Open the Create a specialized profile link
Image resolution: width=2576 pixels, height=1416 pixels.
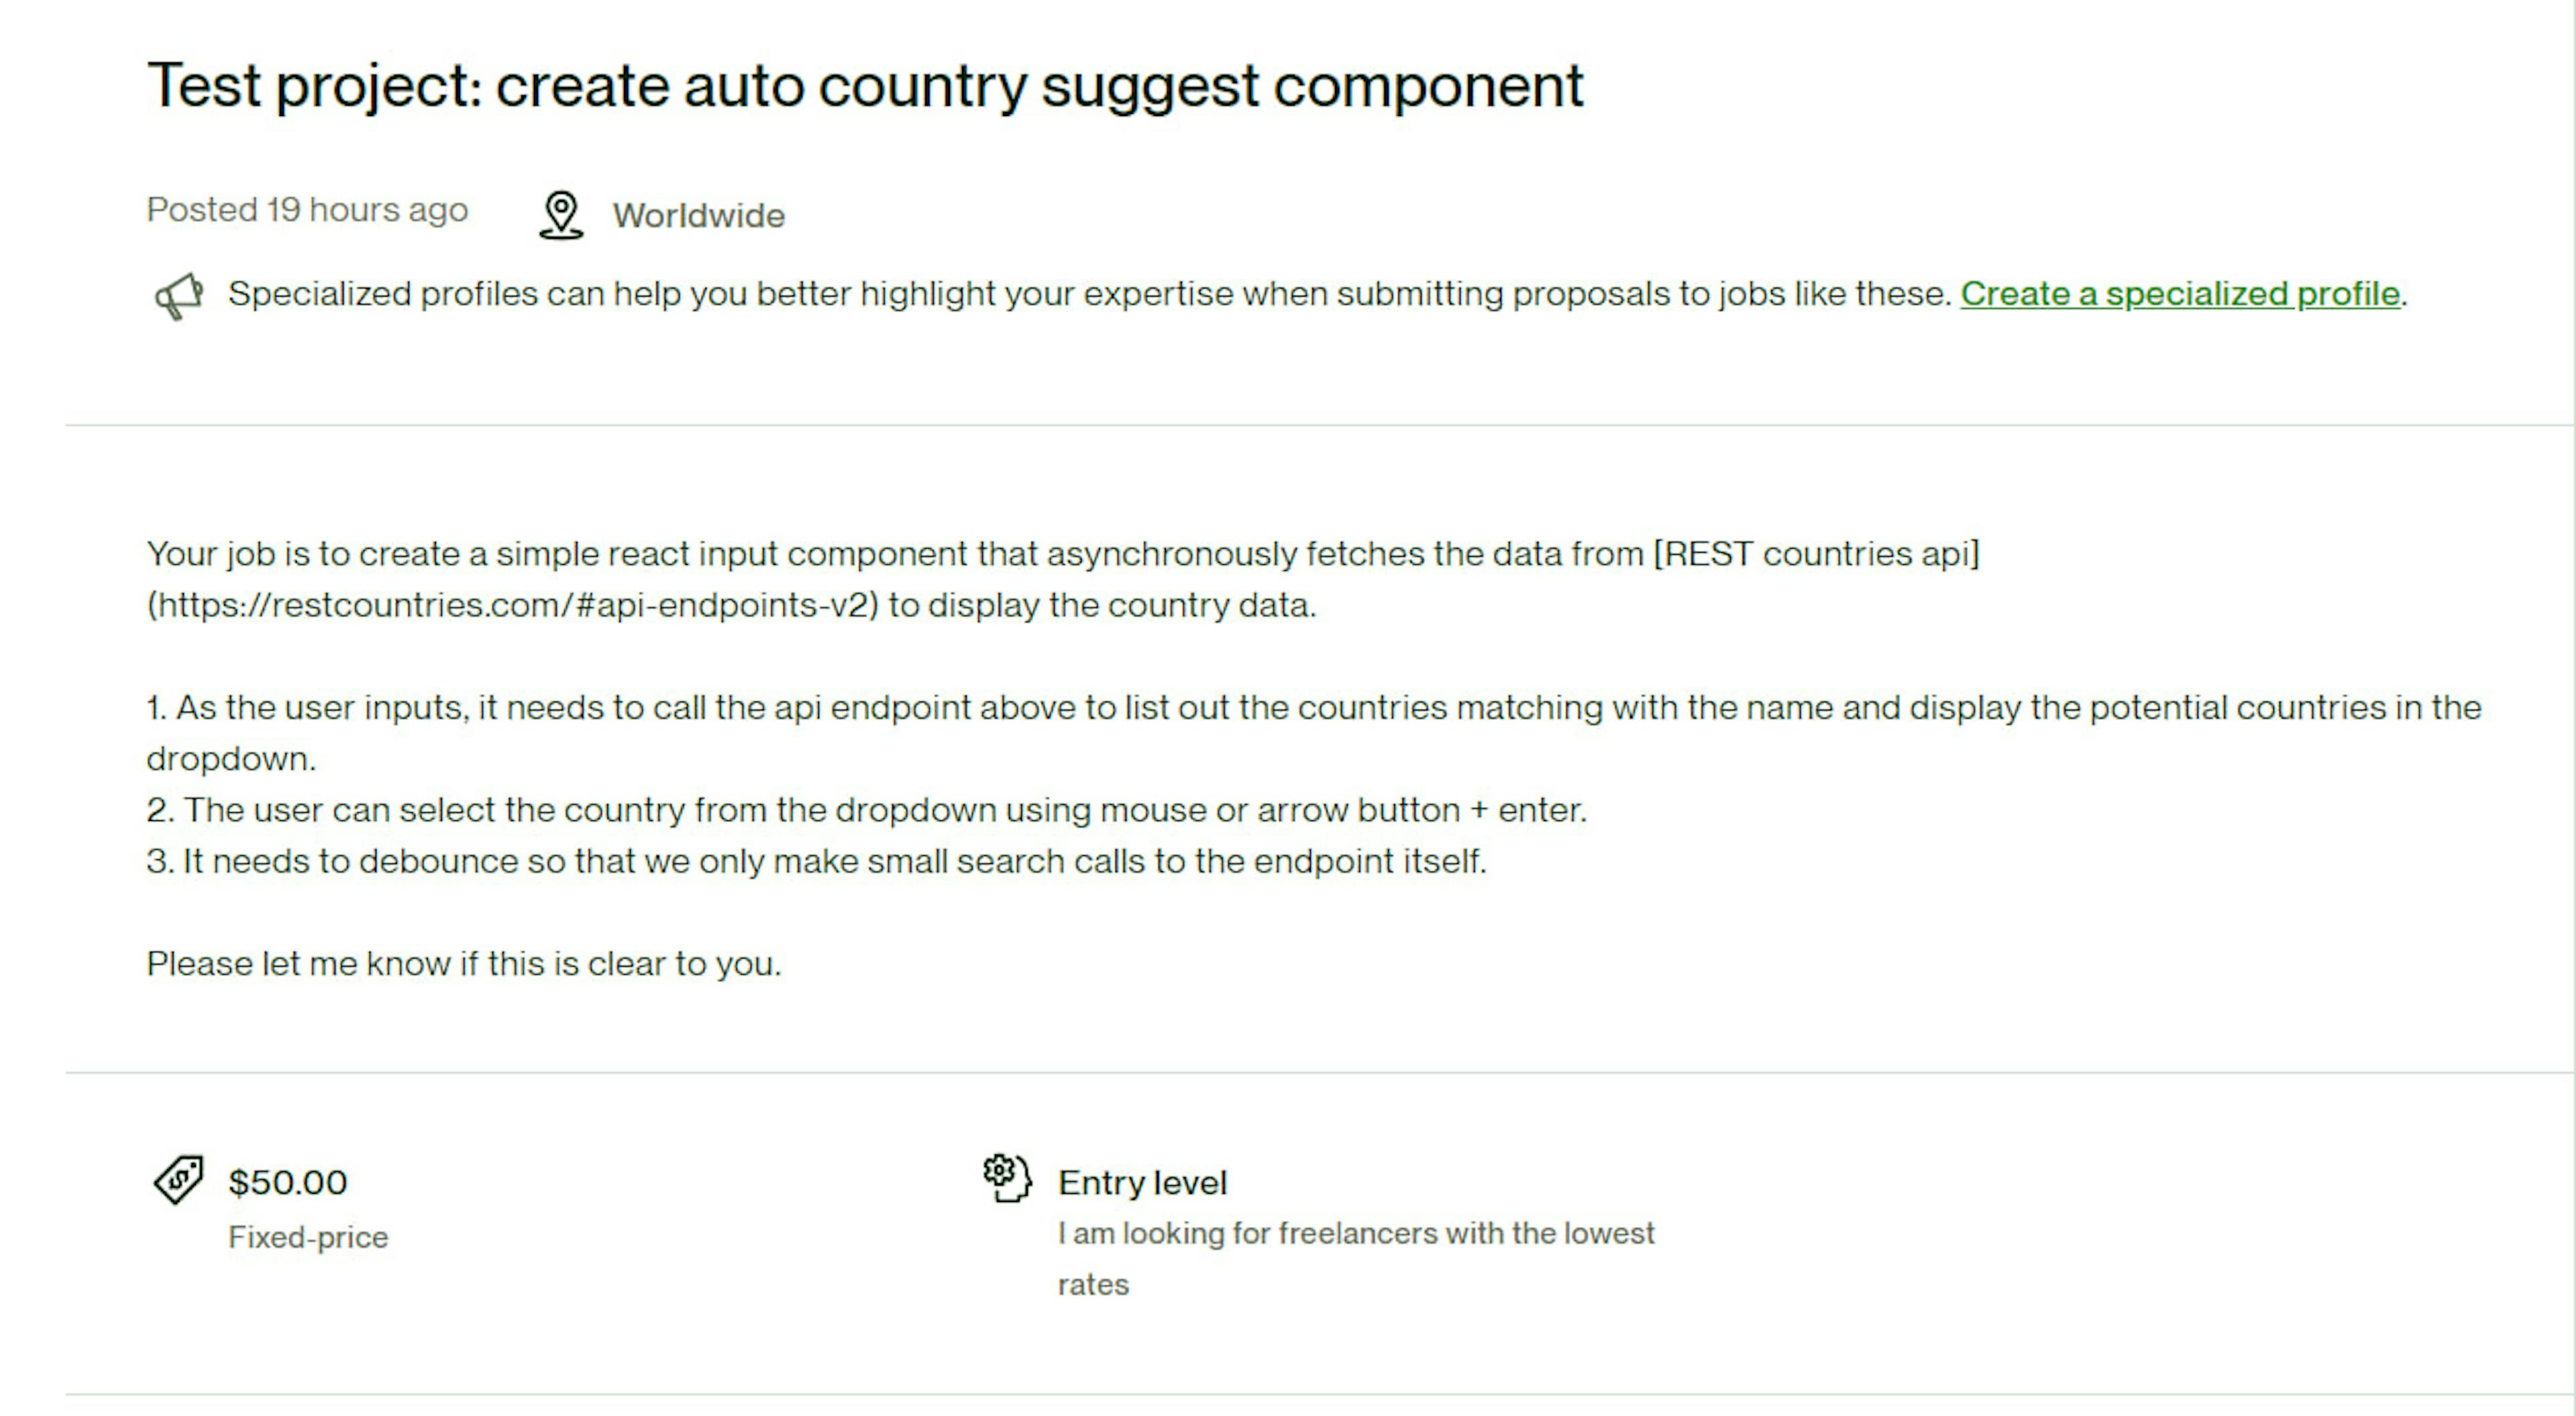[2180, 294]
